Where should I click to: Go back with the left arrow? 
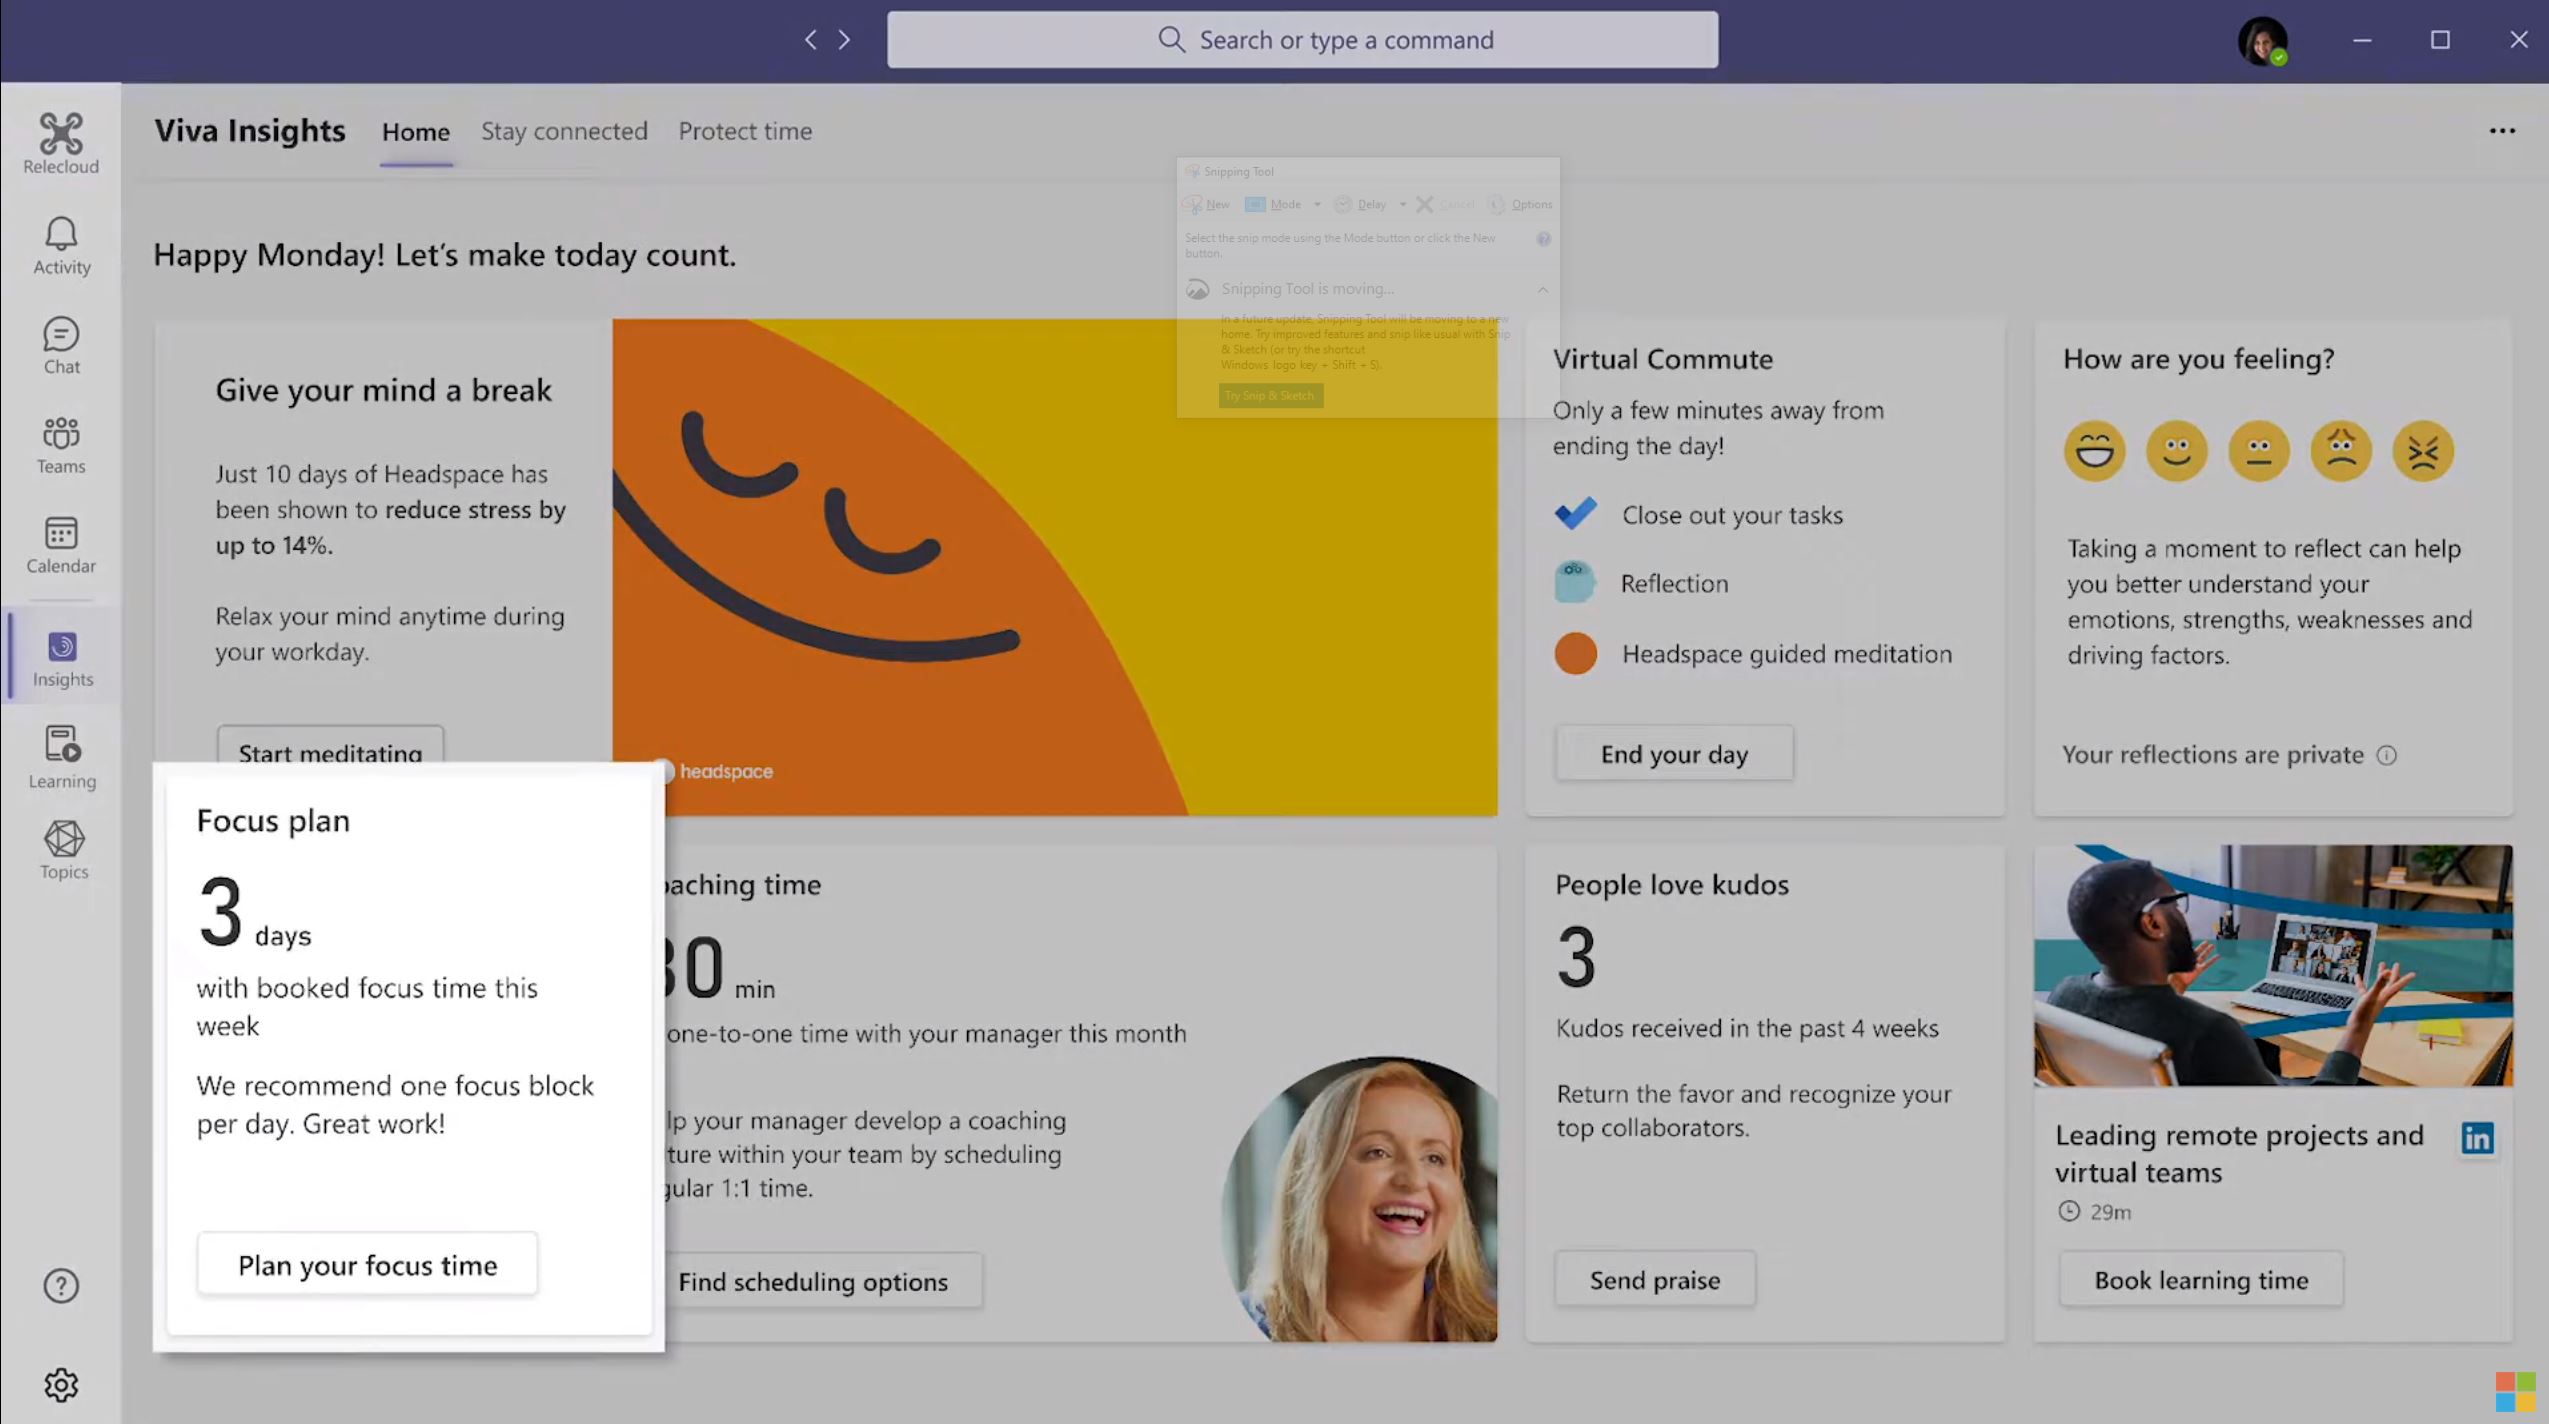click(811, 39)
